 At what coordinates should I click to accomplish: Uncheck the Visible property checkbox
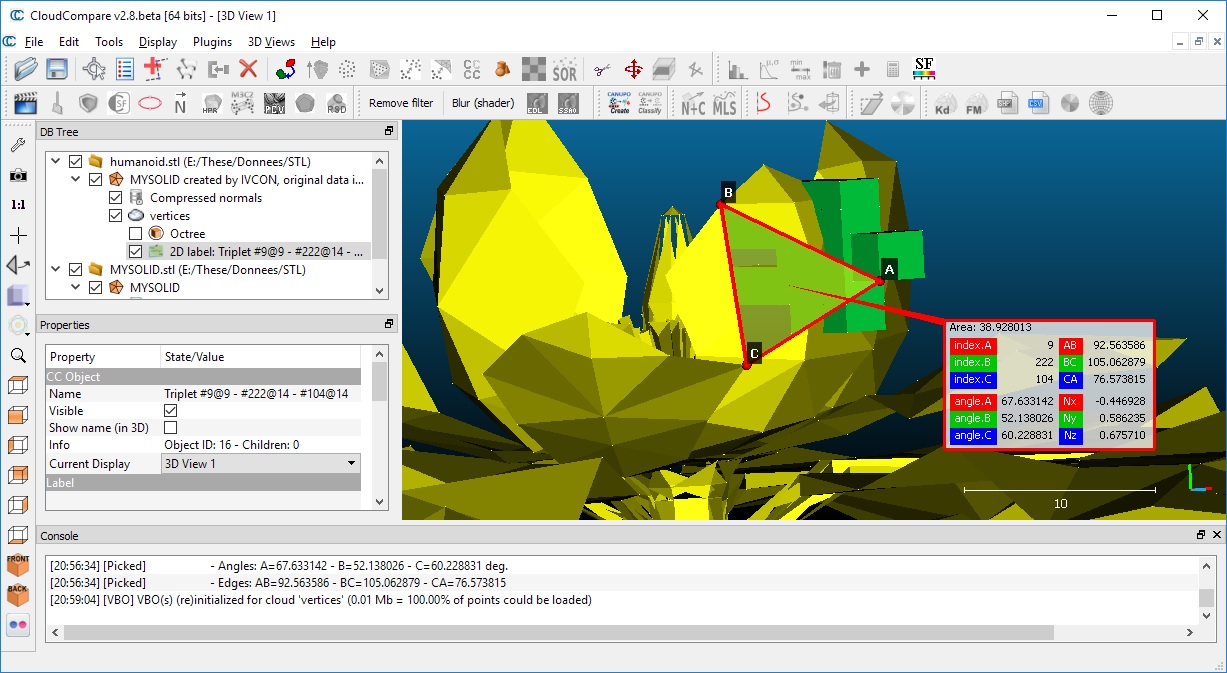170,411
